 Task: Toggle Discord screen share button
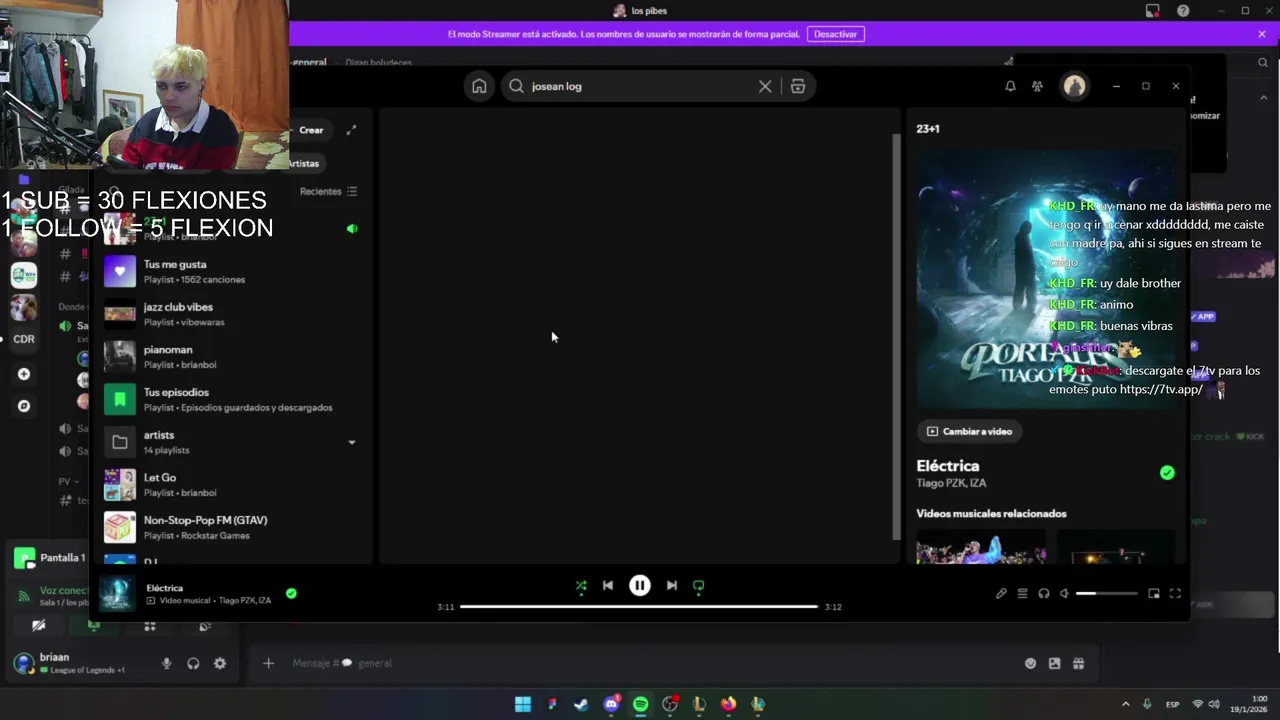pyautogui.click(x=94, y=626)
